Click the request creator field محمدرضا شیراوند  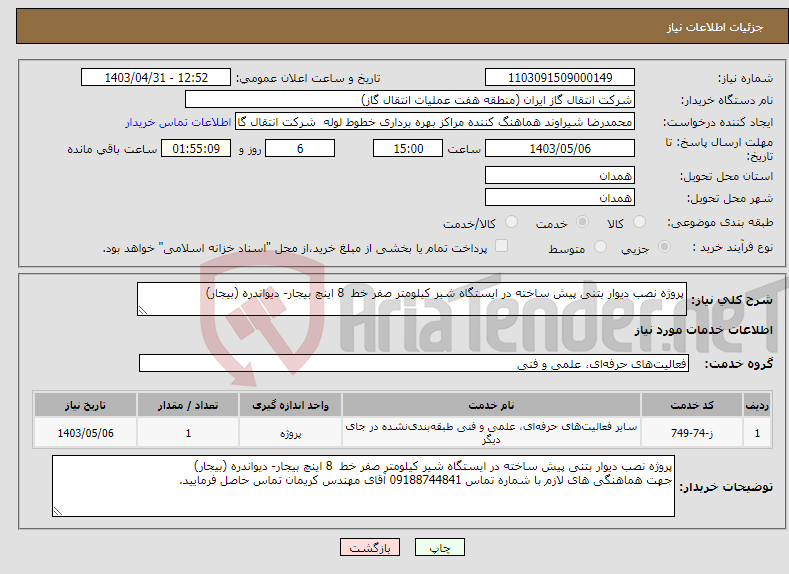click(435, 122)
